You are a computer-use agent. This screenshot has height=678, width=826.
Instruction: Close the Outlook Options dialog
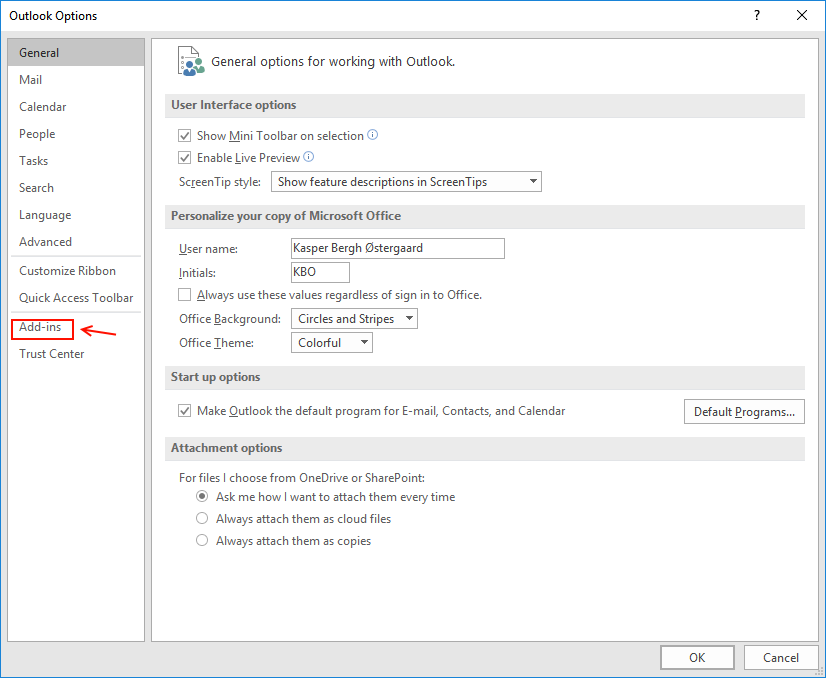(802, 15)
